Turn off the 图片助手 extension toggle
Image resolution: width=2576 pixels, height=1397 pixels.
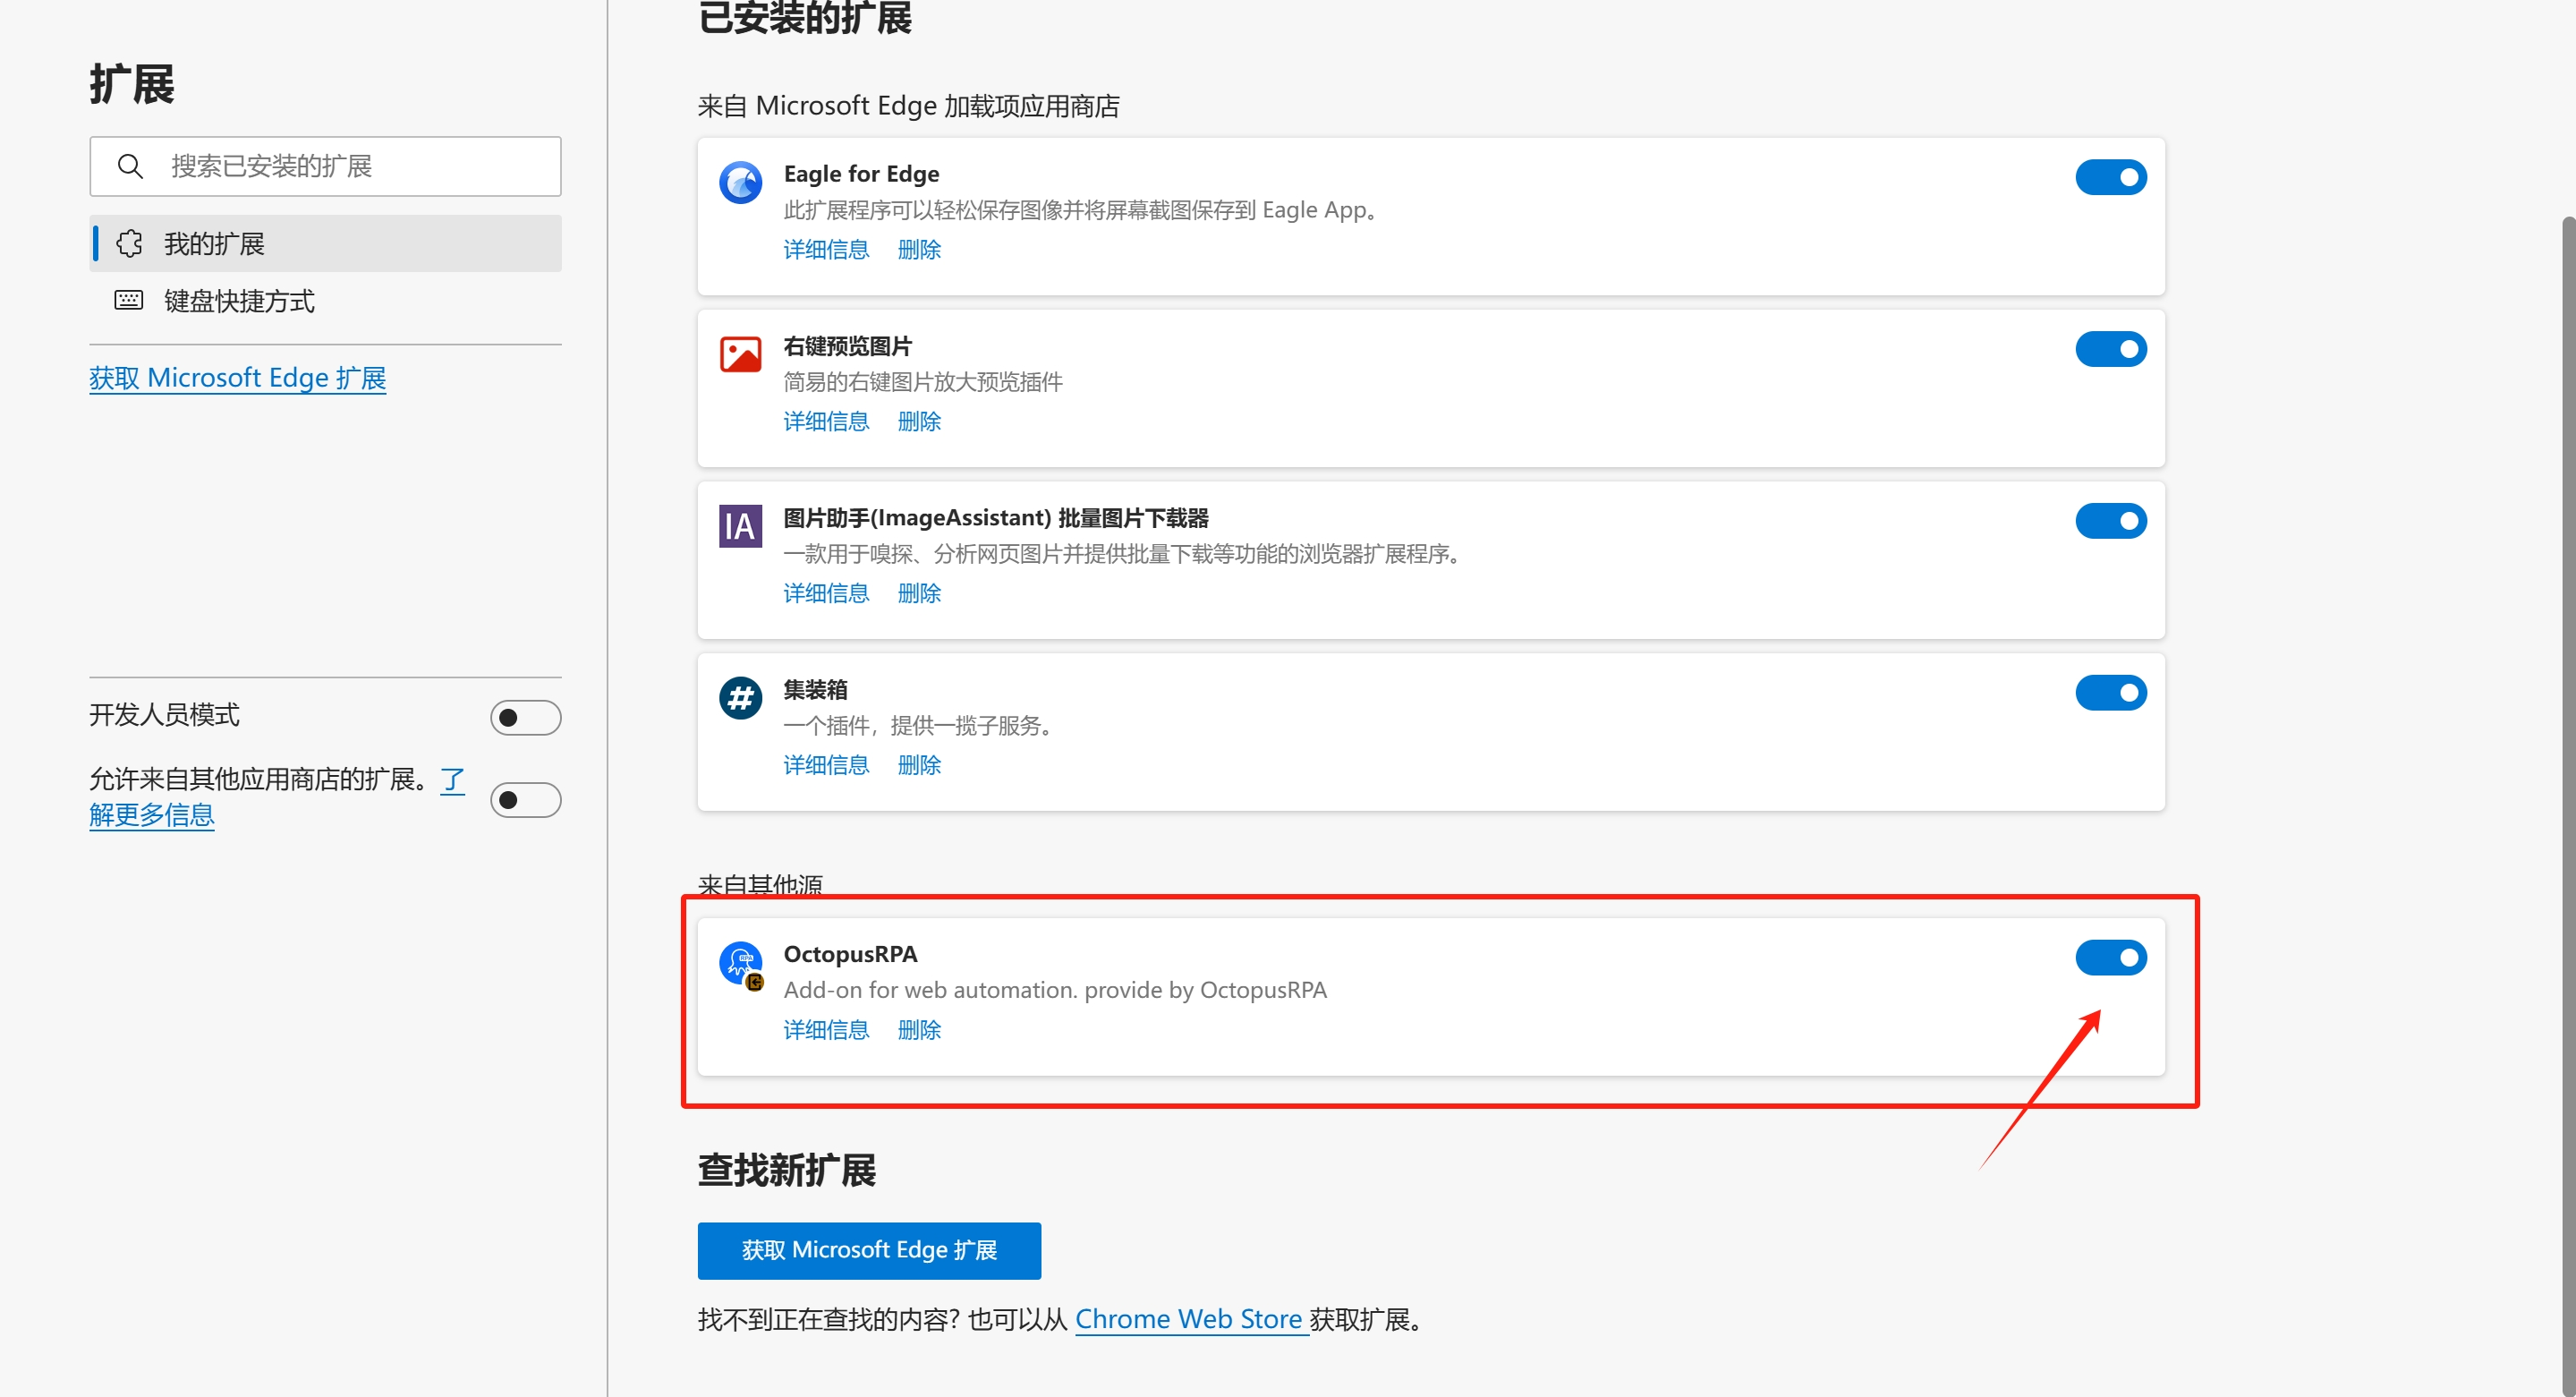(x=2111, y=520)
